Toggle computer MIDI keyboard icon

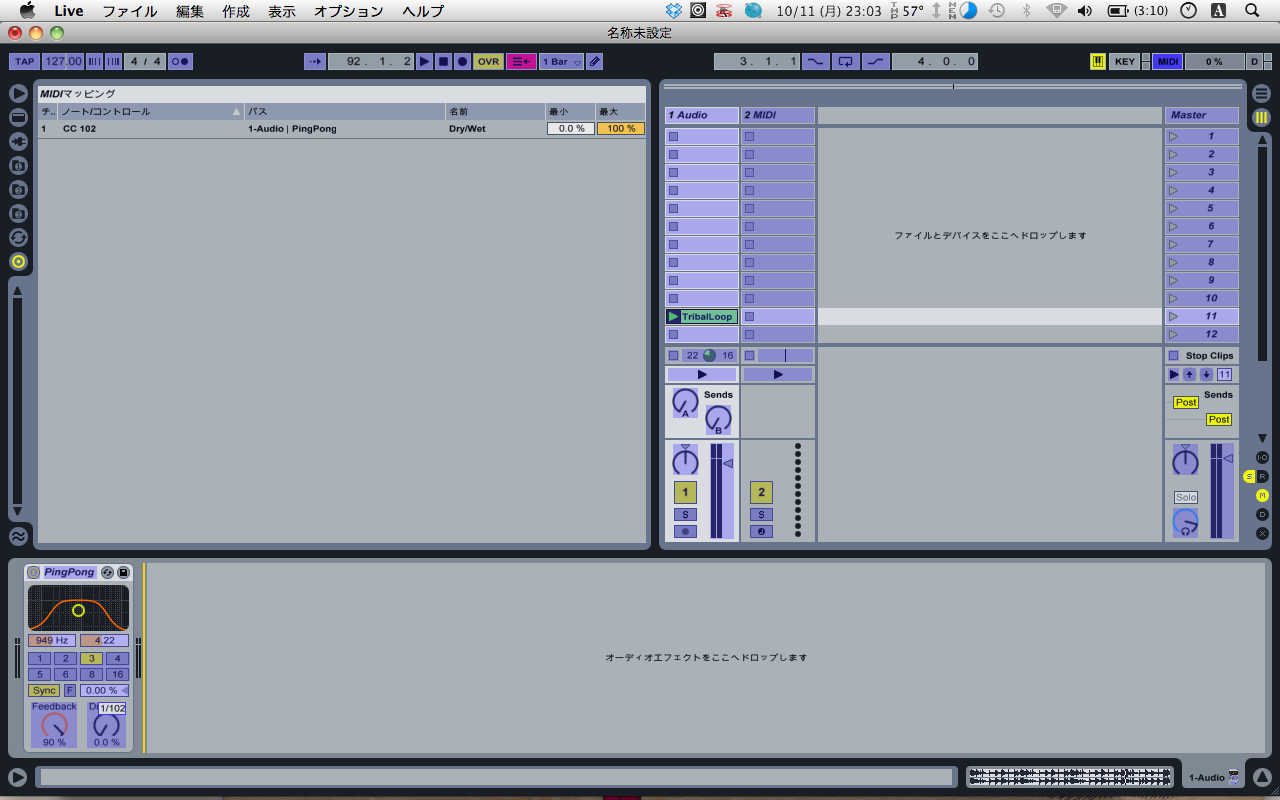[1098, 62]
